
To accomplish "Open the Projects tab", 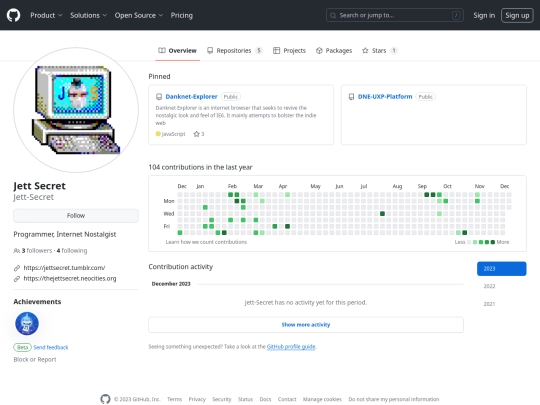I will click(289, 51).
